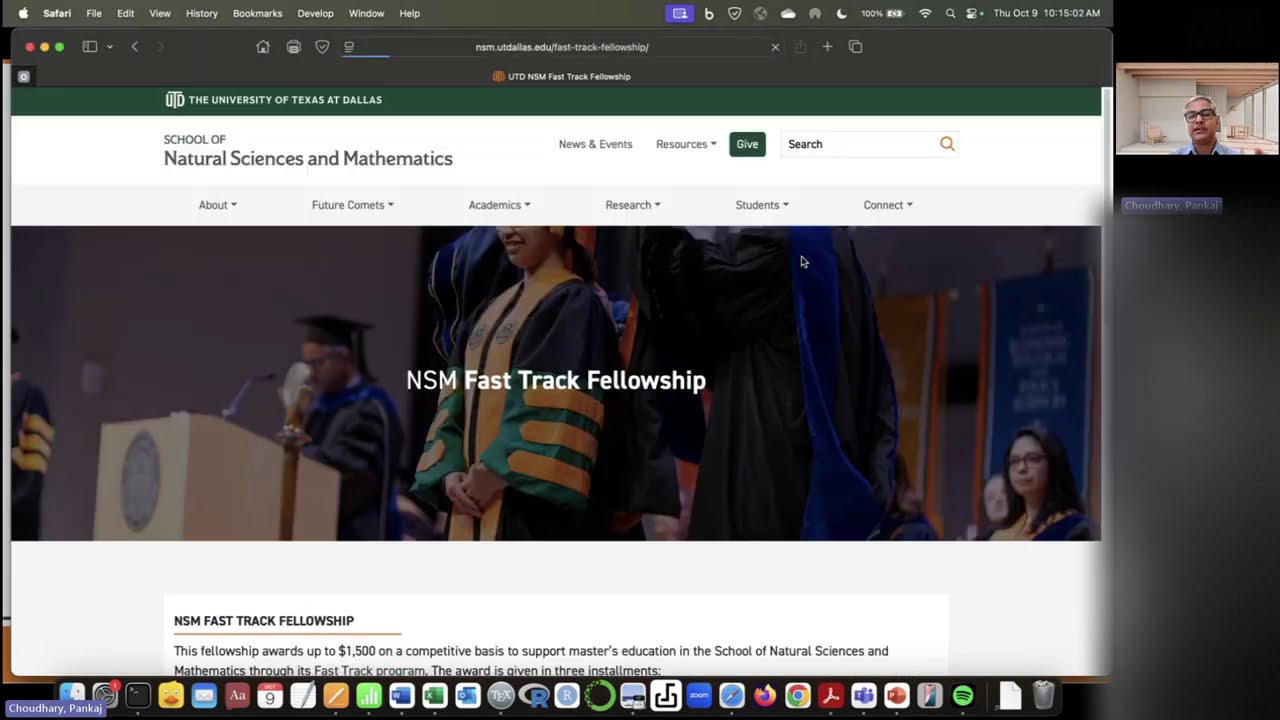
Task: Open sidebar options chevron in Safari toolbar
Action: (109, 47)
